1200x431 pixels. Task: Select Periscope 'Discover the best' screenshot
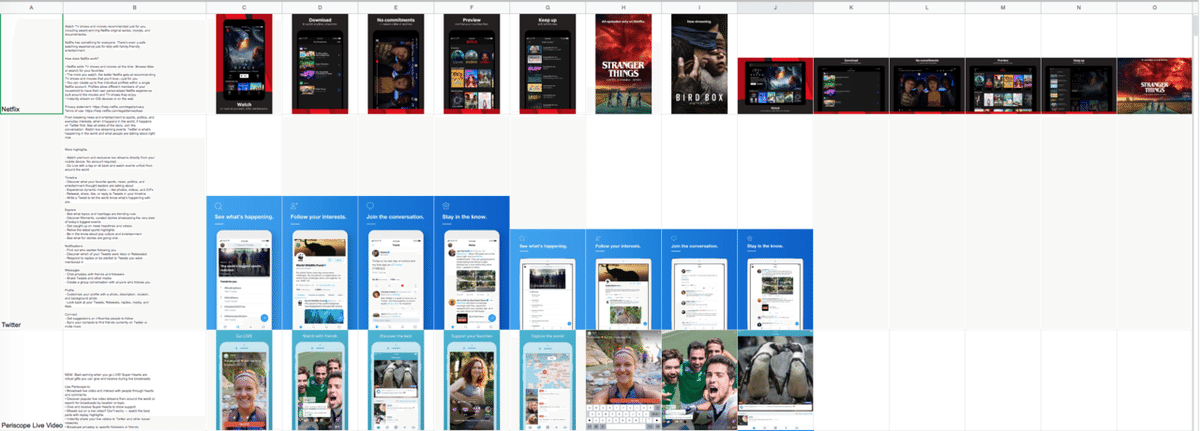395,381
